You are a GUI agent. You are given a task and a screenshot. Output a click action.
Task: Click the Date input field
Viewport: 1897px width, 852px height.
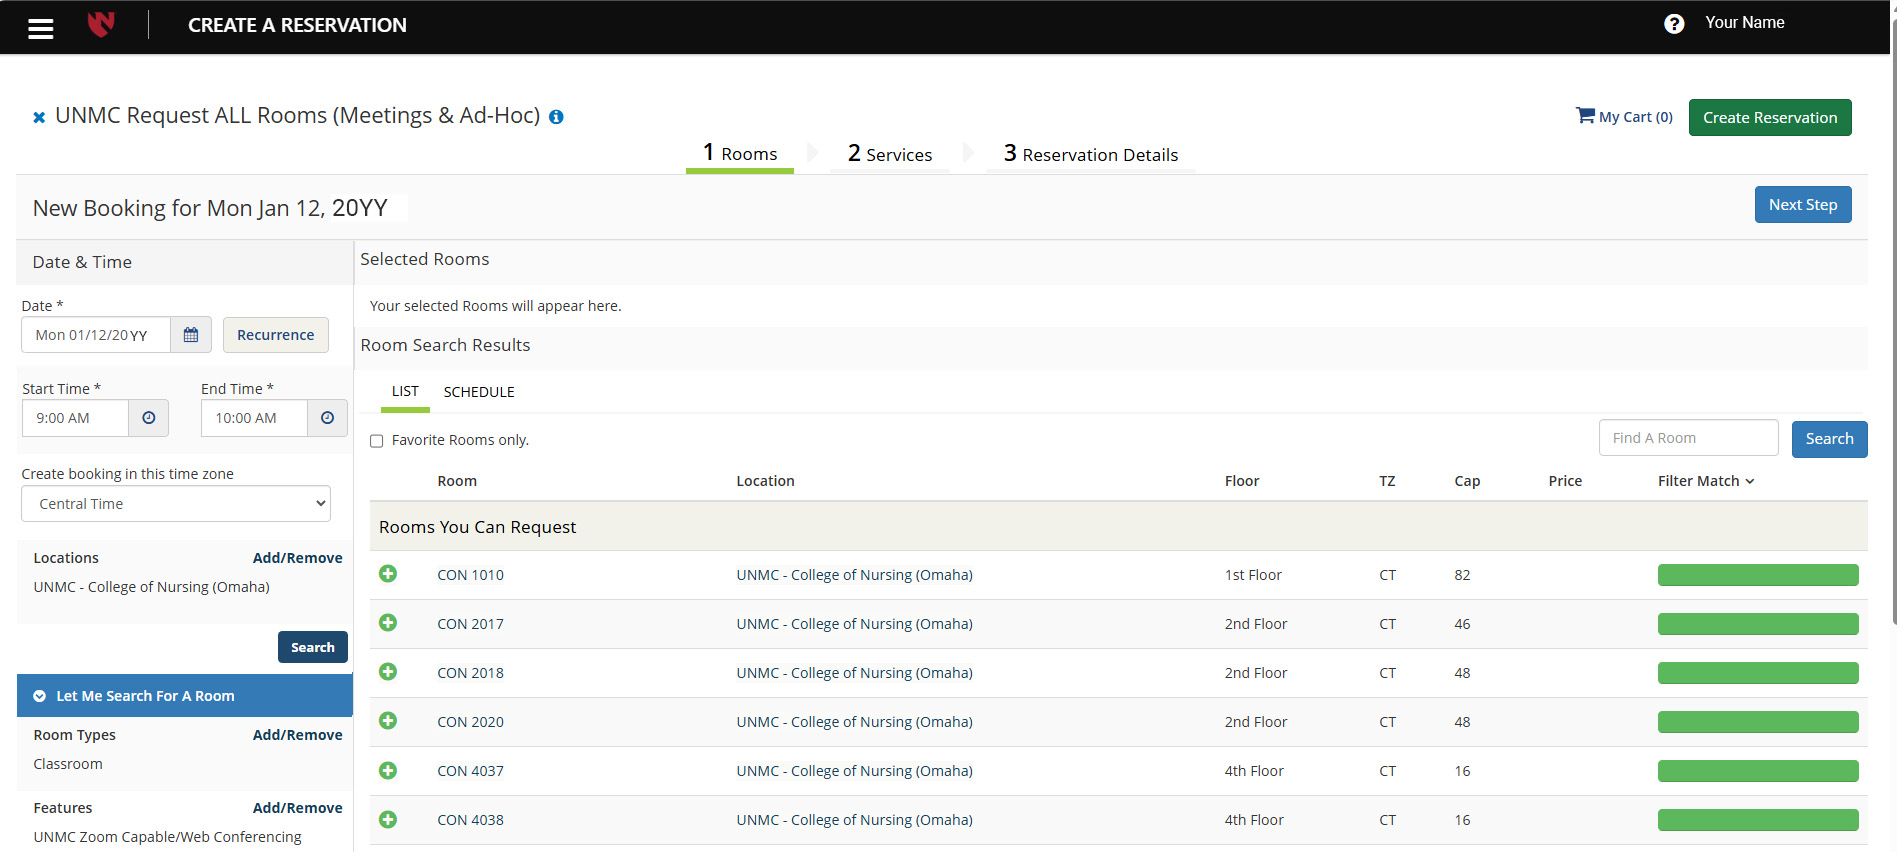96,335
